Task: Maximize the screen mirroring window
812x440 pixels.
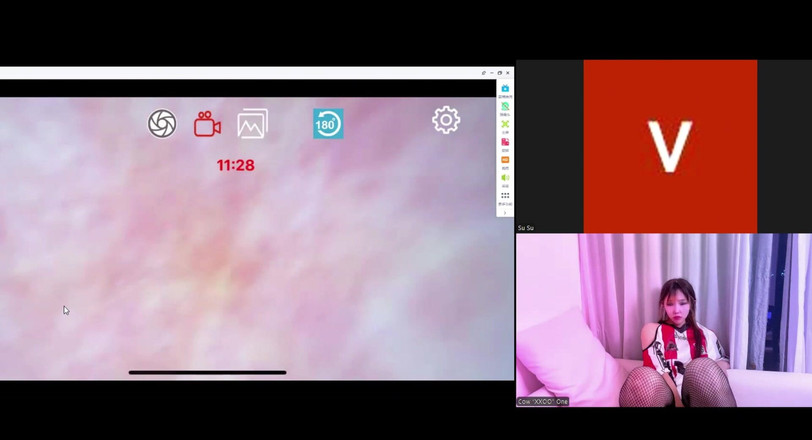Action: 500,73
